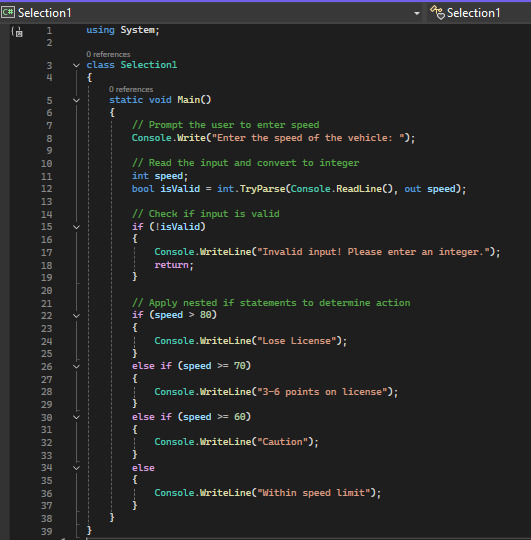Click the number 80 in the if condition
This screenshot has height=540, width=531.
click(206, 315)
